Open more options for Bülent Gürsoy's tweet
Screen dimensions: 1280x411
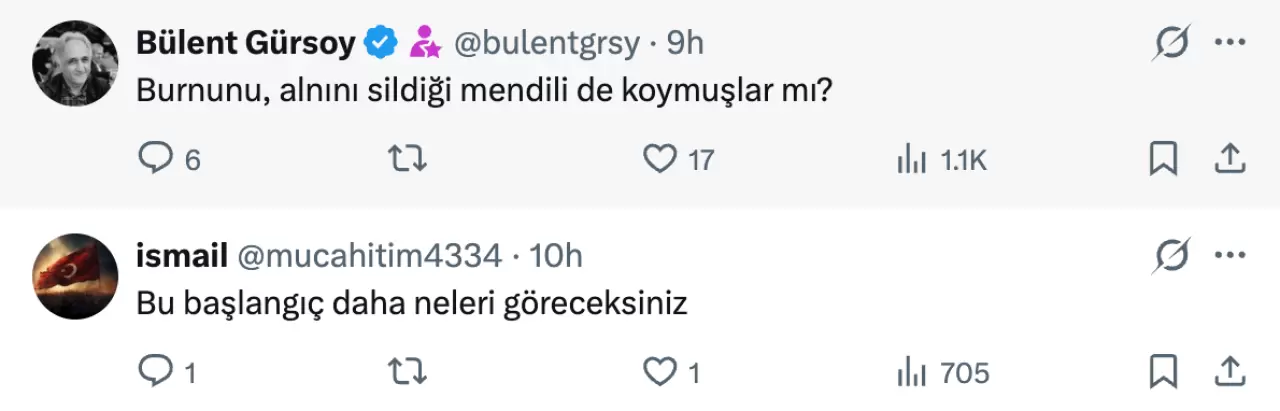1229,43
